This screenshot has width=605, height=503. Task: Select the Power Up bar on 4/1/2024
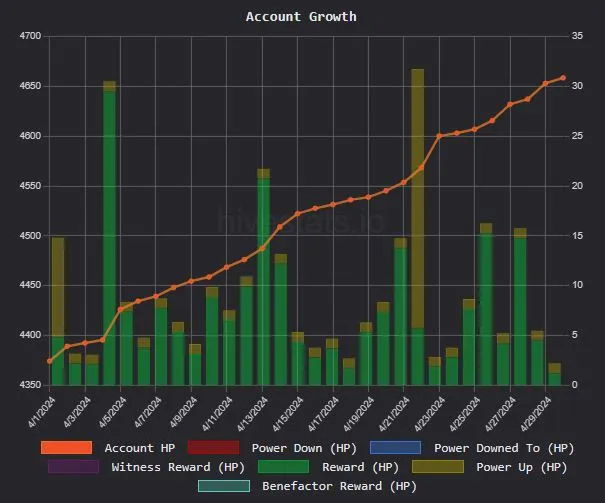pyautogui.click(x=58, y=287)
